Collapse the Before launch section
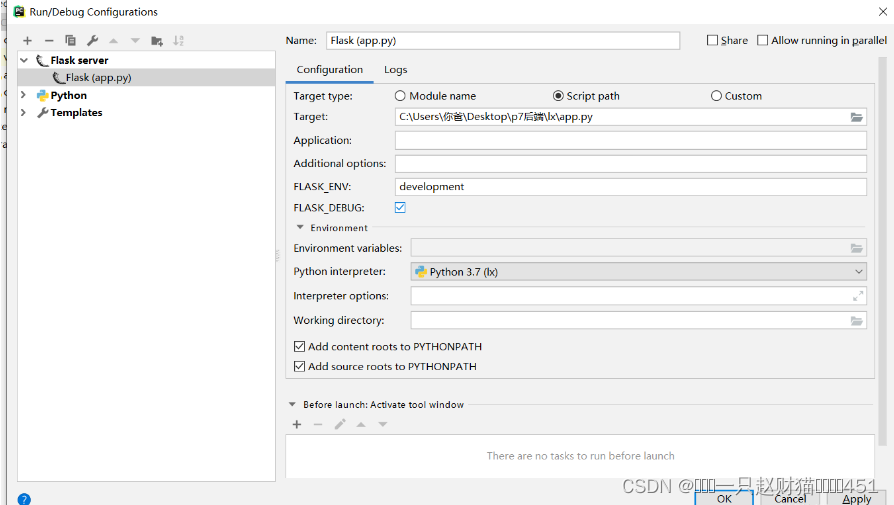 coord(292,404)
